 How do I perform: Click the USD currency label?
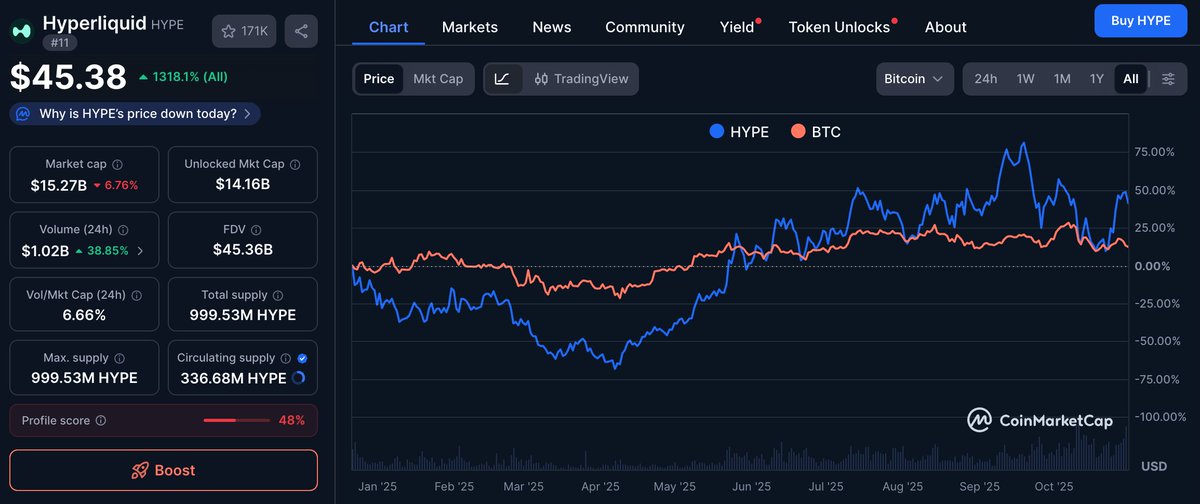[1154, 466]
